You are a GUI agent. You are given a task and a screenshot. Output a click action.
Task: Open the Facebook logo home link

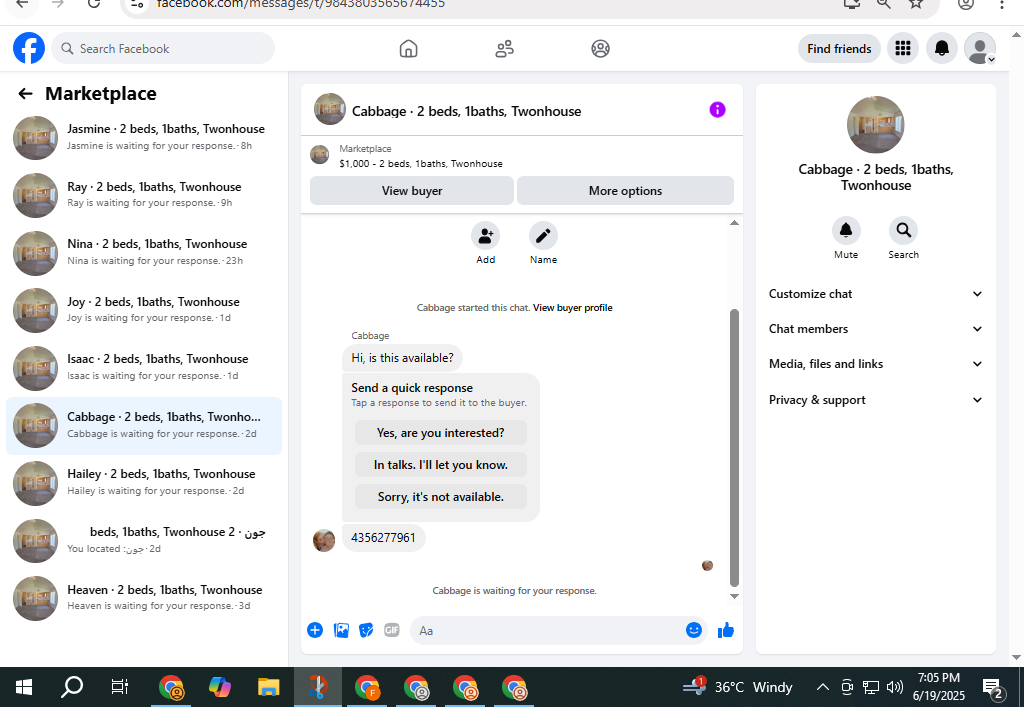pos(29,48)
